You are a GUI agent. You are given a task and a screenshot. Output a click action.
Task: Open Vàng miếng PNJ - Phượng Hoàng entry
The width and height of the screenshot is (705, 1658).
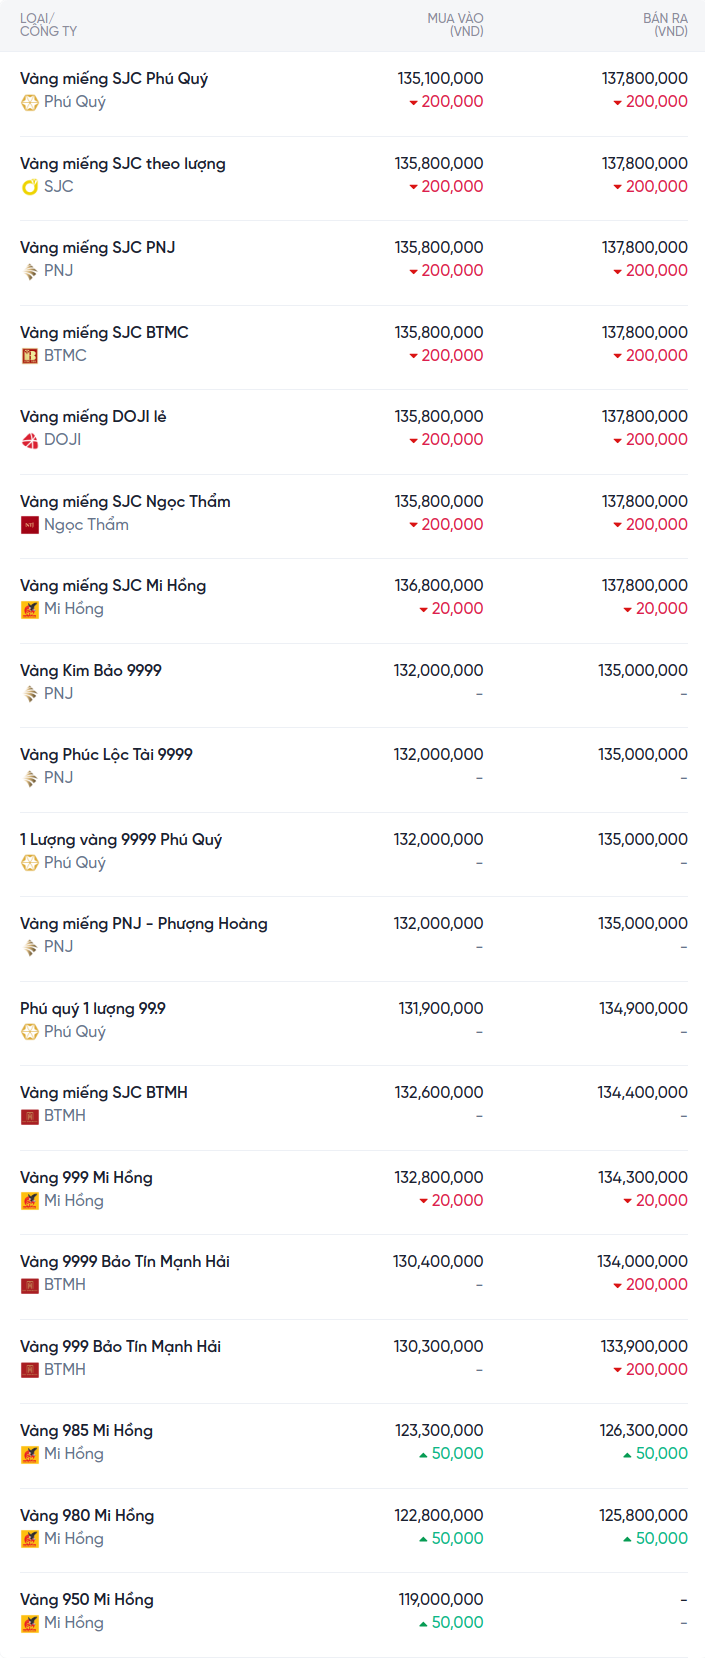(x=144, y=923)
